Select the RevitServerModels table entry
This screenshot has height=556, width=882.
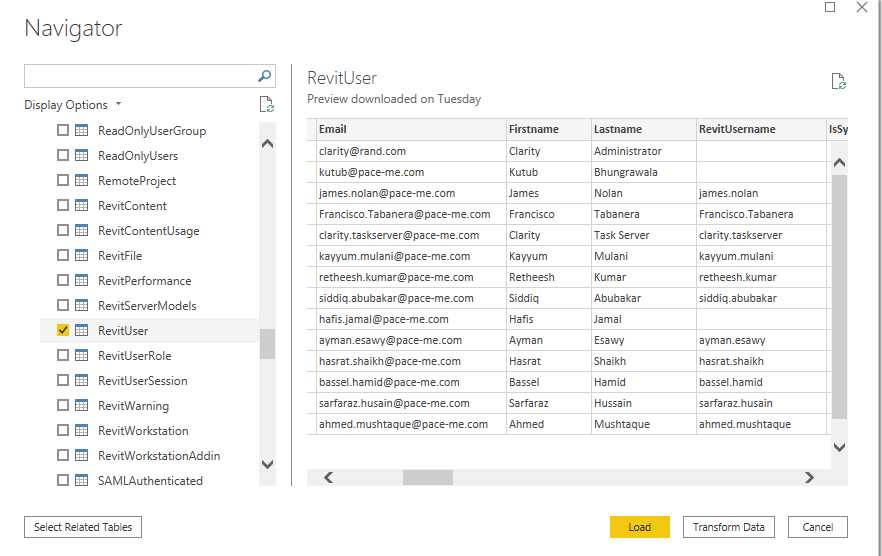point(146,306)
